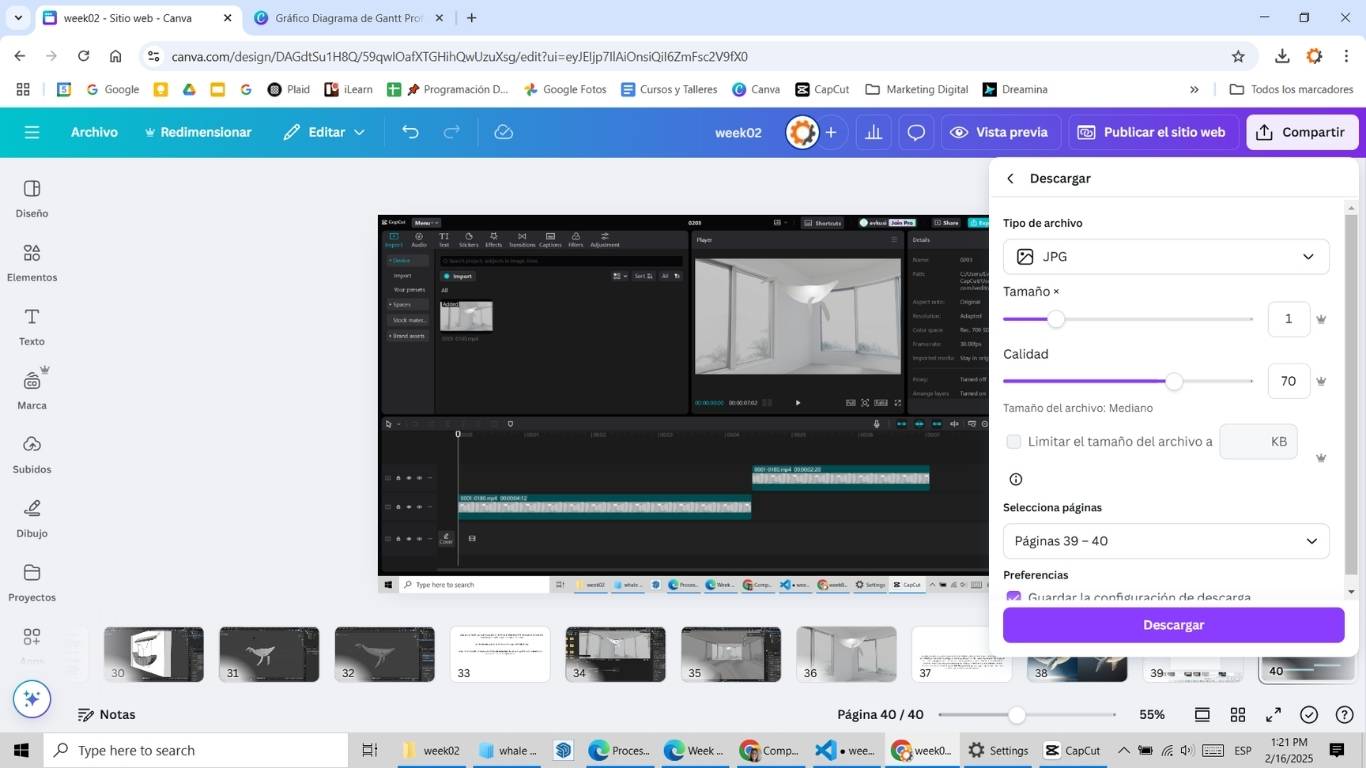Open grid view of all pages
This screenshot has width=1366, height=768.
(x=1238, y=715)
